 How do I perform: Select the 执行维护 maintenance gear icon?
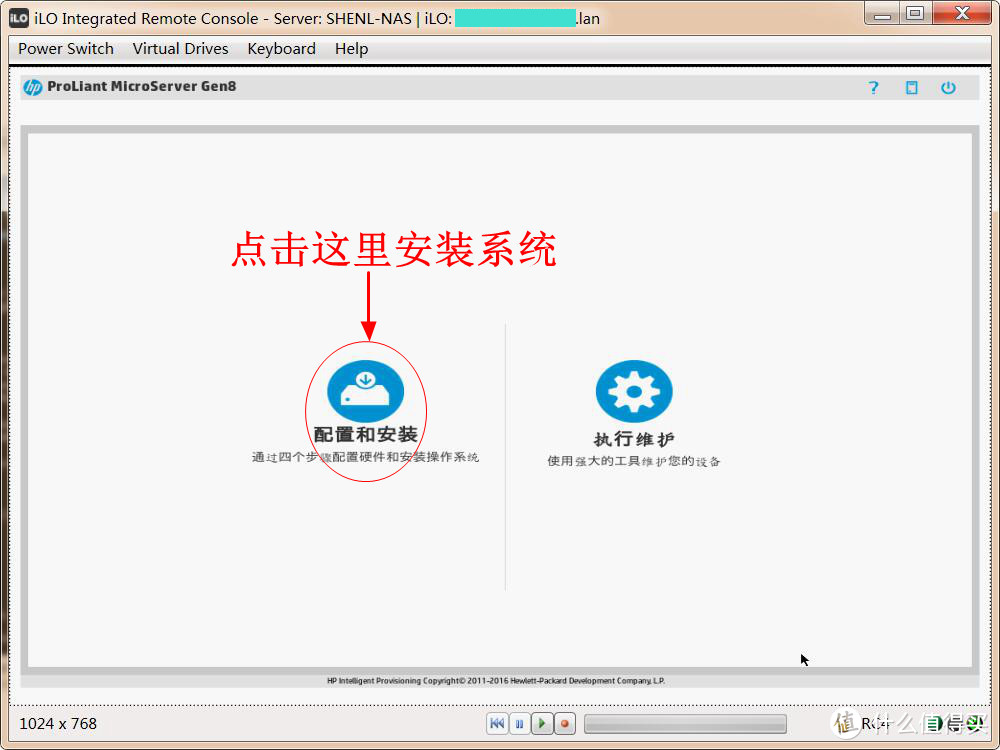click(634, 391)
